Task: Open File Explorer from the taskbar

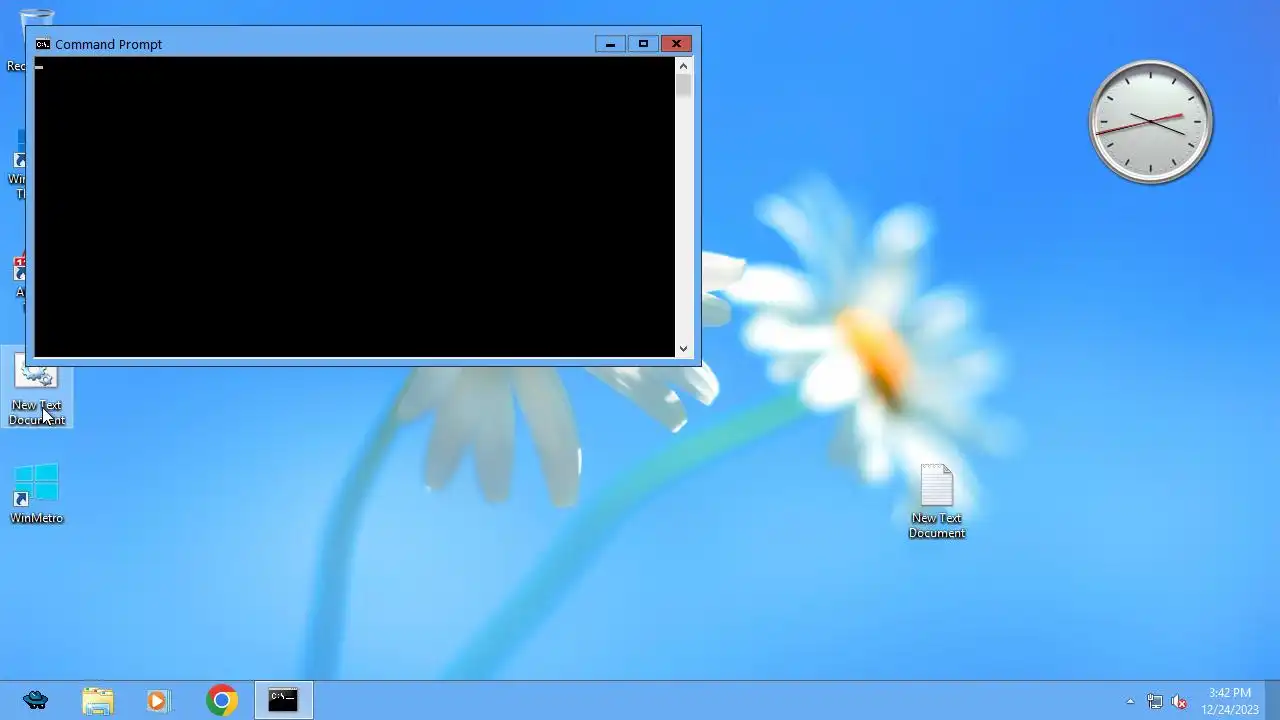Action: [97, 701]
